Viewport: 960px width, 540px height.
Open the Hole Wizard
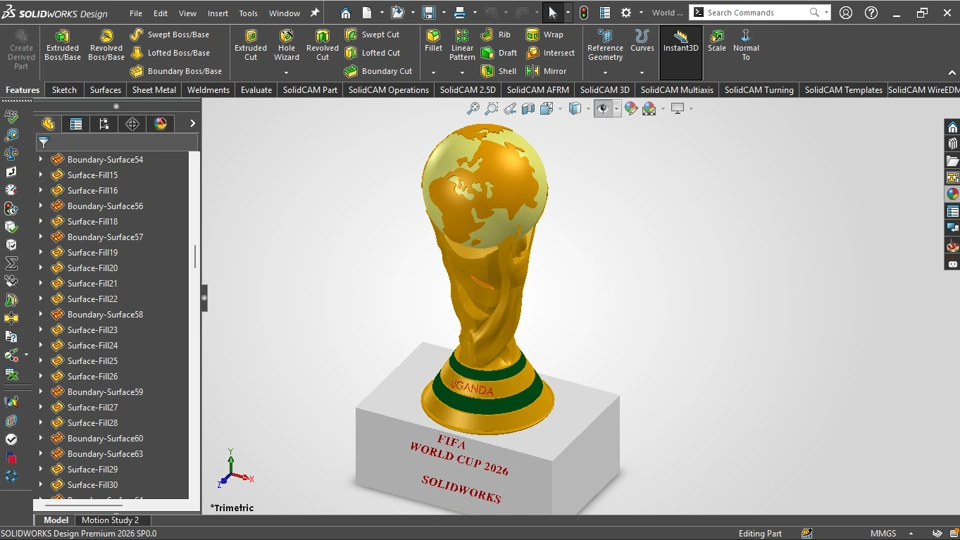coord(286,45)
